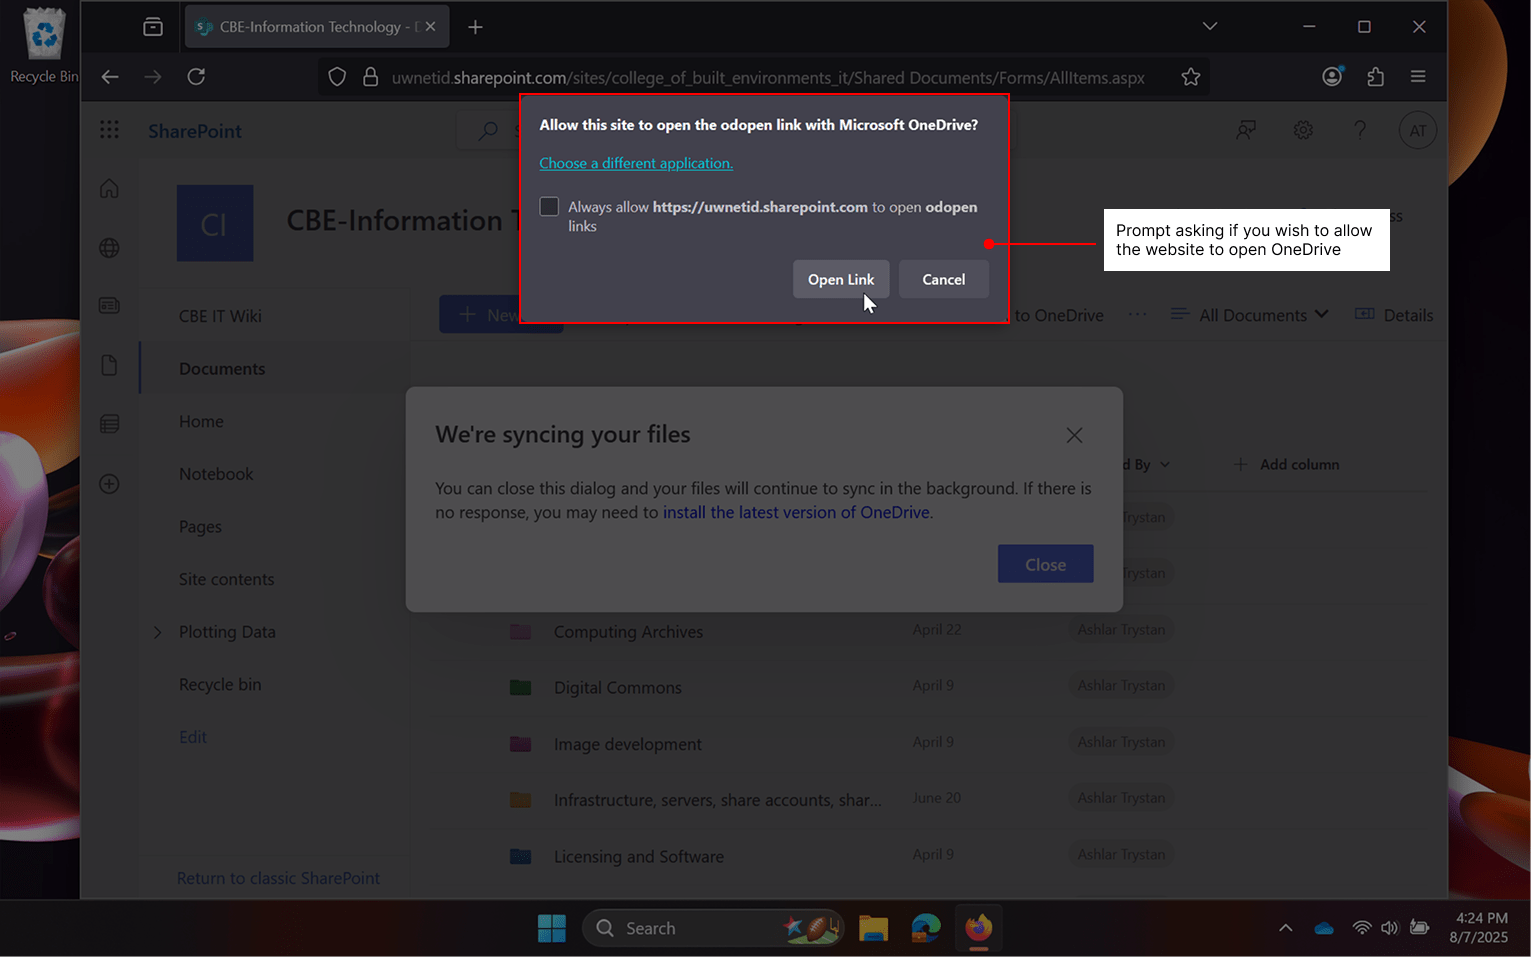Open the Sorted By column dropdown
Viewport: 1531px width, 957px height.
point(1142,464)
